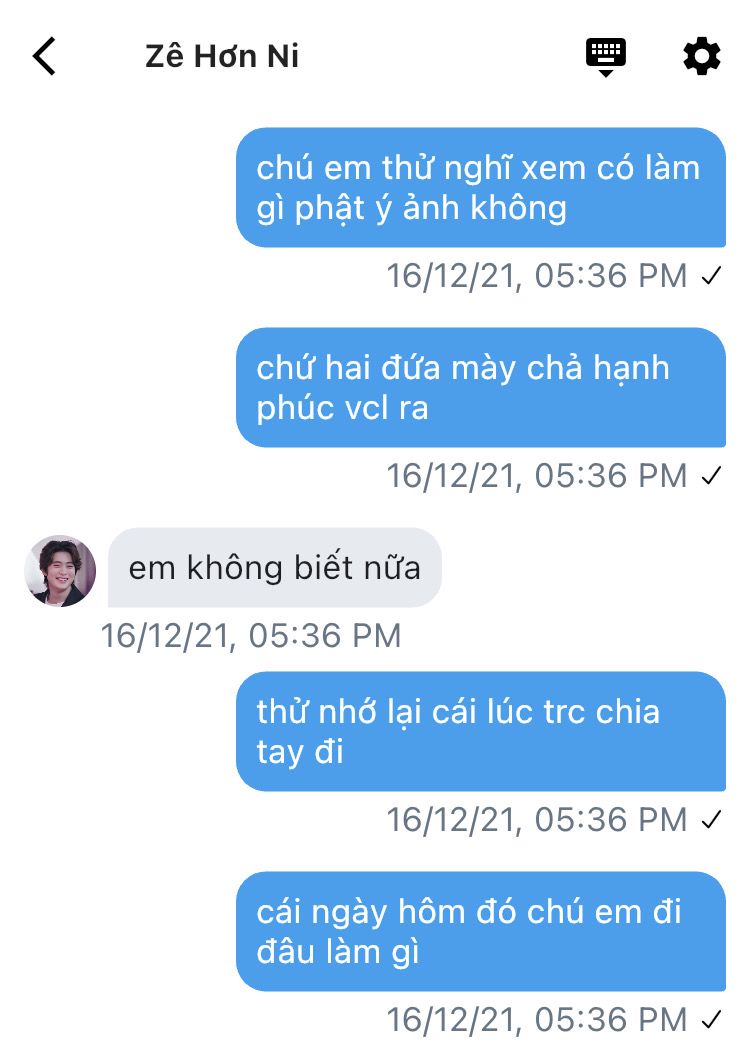Viewport: 750px width, 1049px height.
Task: Tap the word "không" in first blue bubble
Action: (x=519, y=208)
